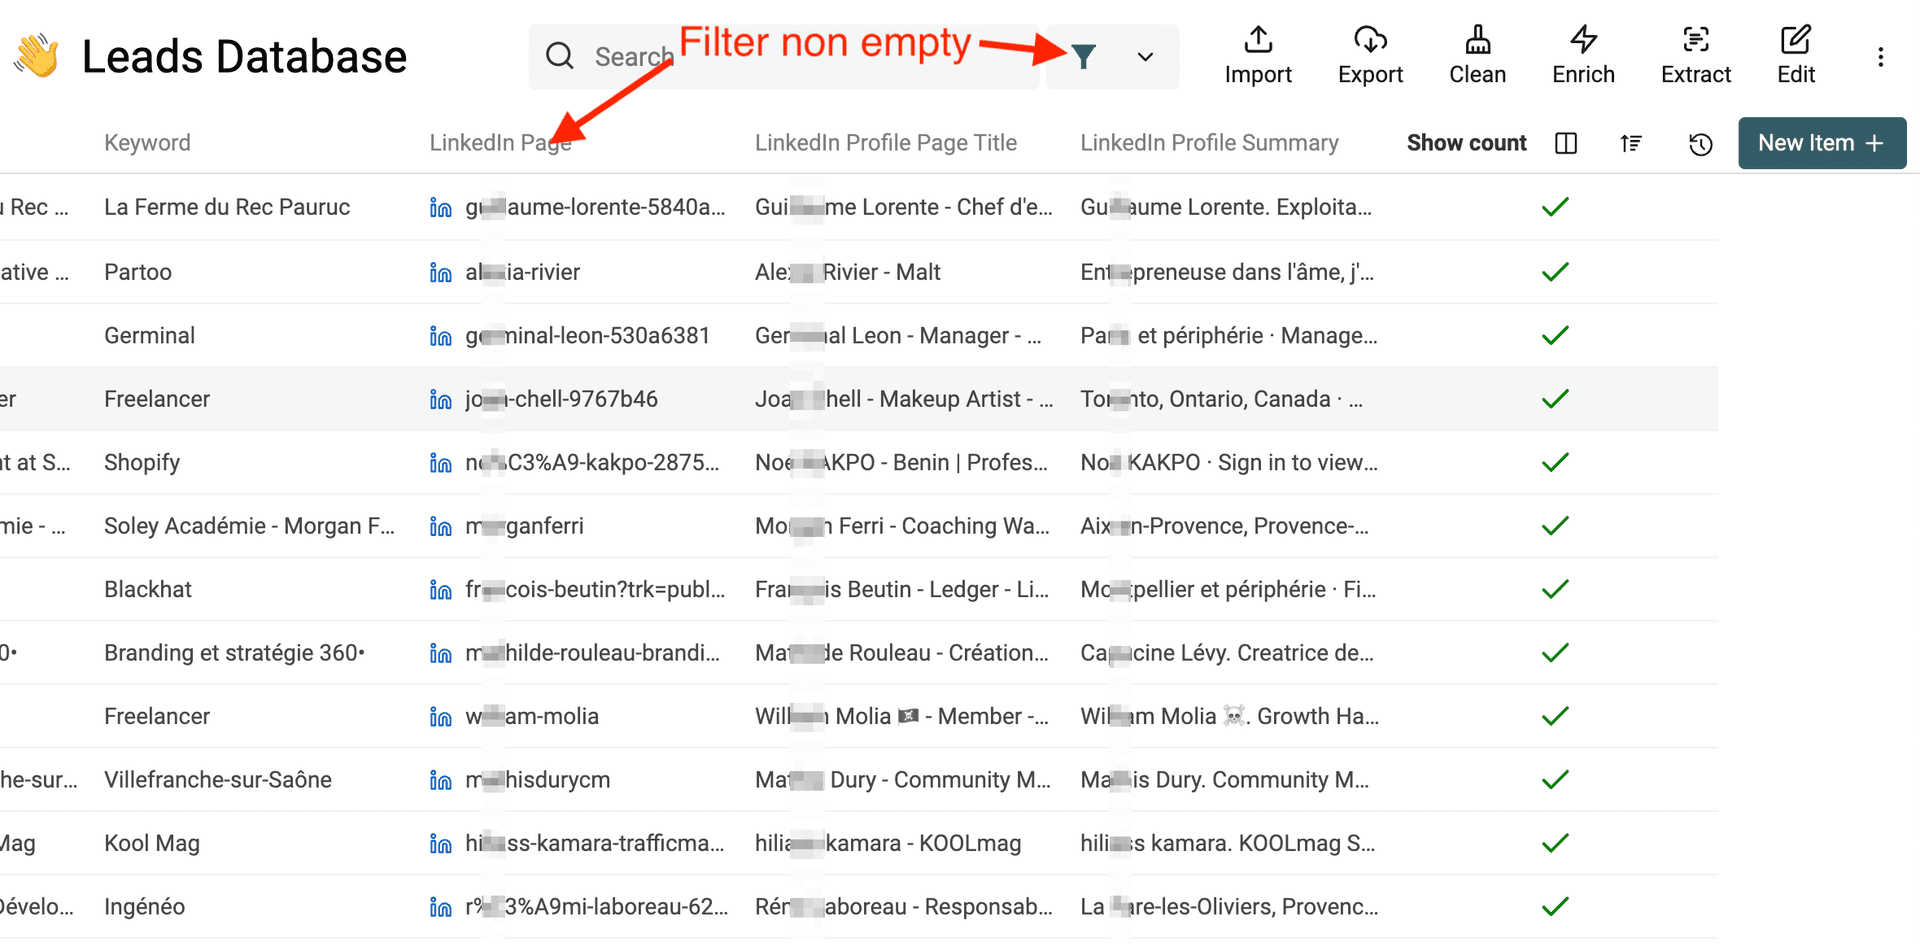Screen dimensions: 1920x947
Task: Open the Extract tool
Action: (1695, 56)
